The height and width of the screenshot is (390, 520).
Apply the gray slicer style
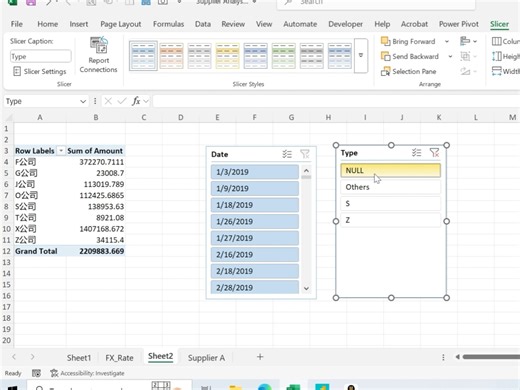[x=199, y=56]
